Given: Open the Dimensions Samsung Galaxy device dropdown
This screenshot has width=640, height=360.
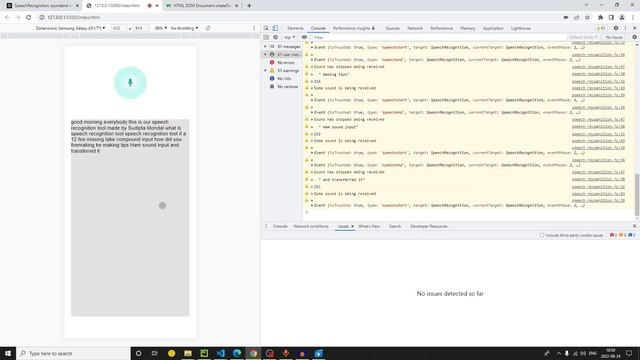Looking at the screenshot, I should (70, 28).
